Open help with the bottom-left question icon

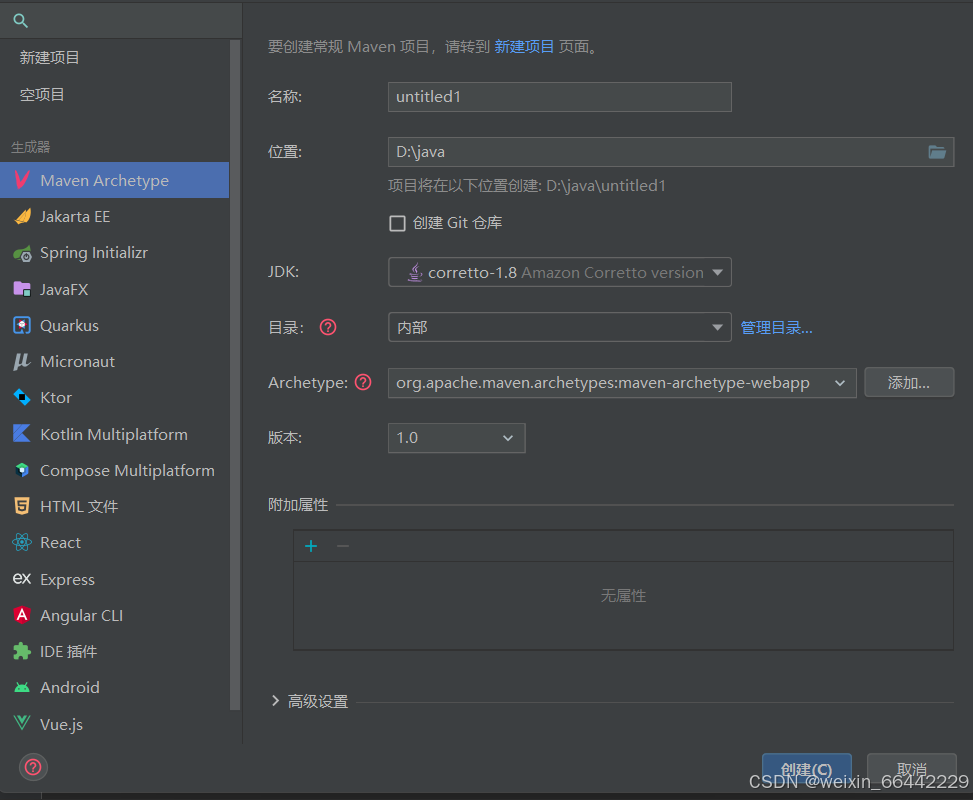[x=33, y=768]
